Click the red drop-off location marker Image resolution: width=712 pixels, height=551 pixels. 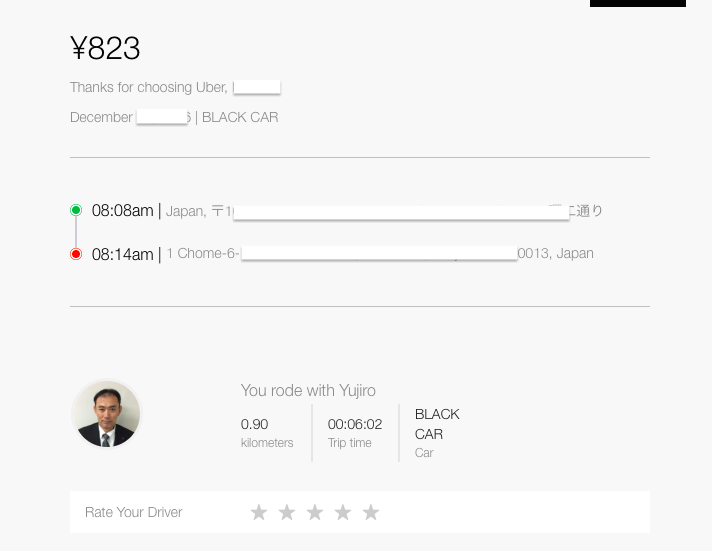pos(76,254)
